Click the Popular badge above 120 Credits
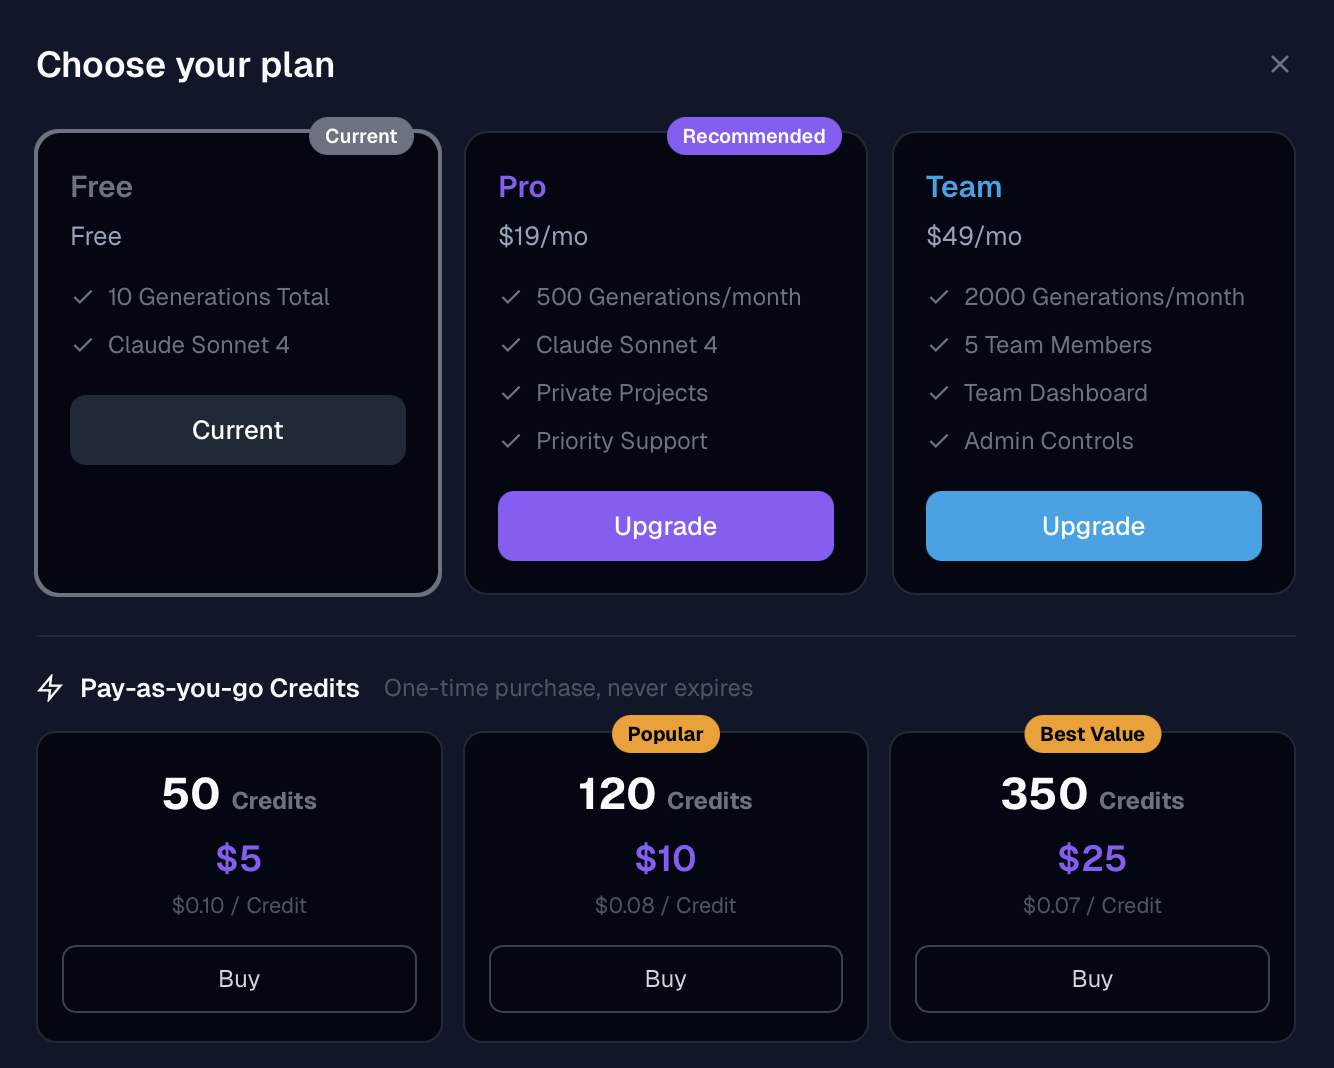Viewport: 1334px width, 1068px height. pos(665,733)
